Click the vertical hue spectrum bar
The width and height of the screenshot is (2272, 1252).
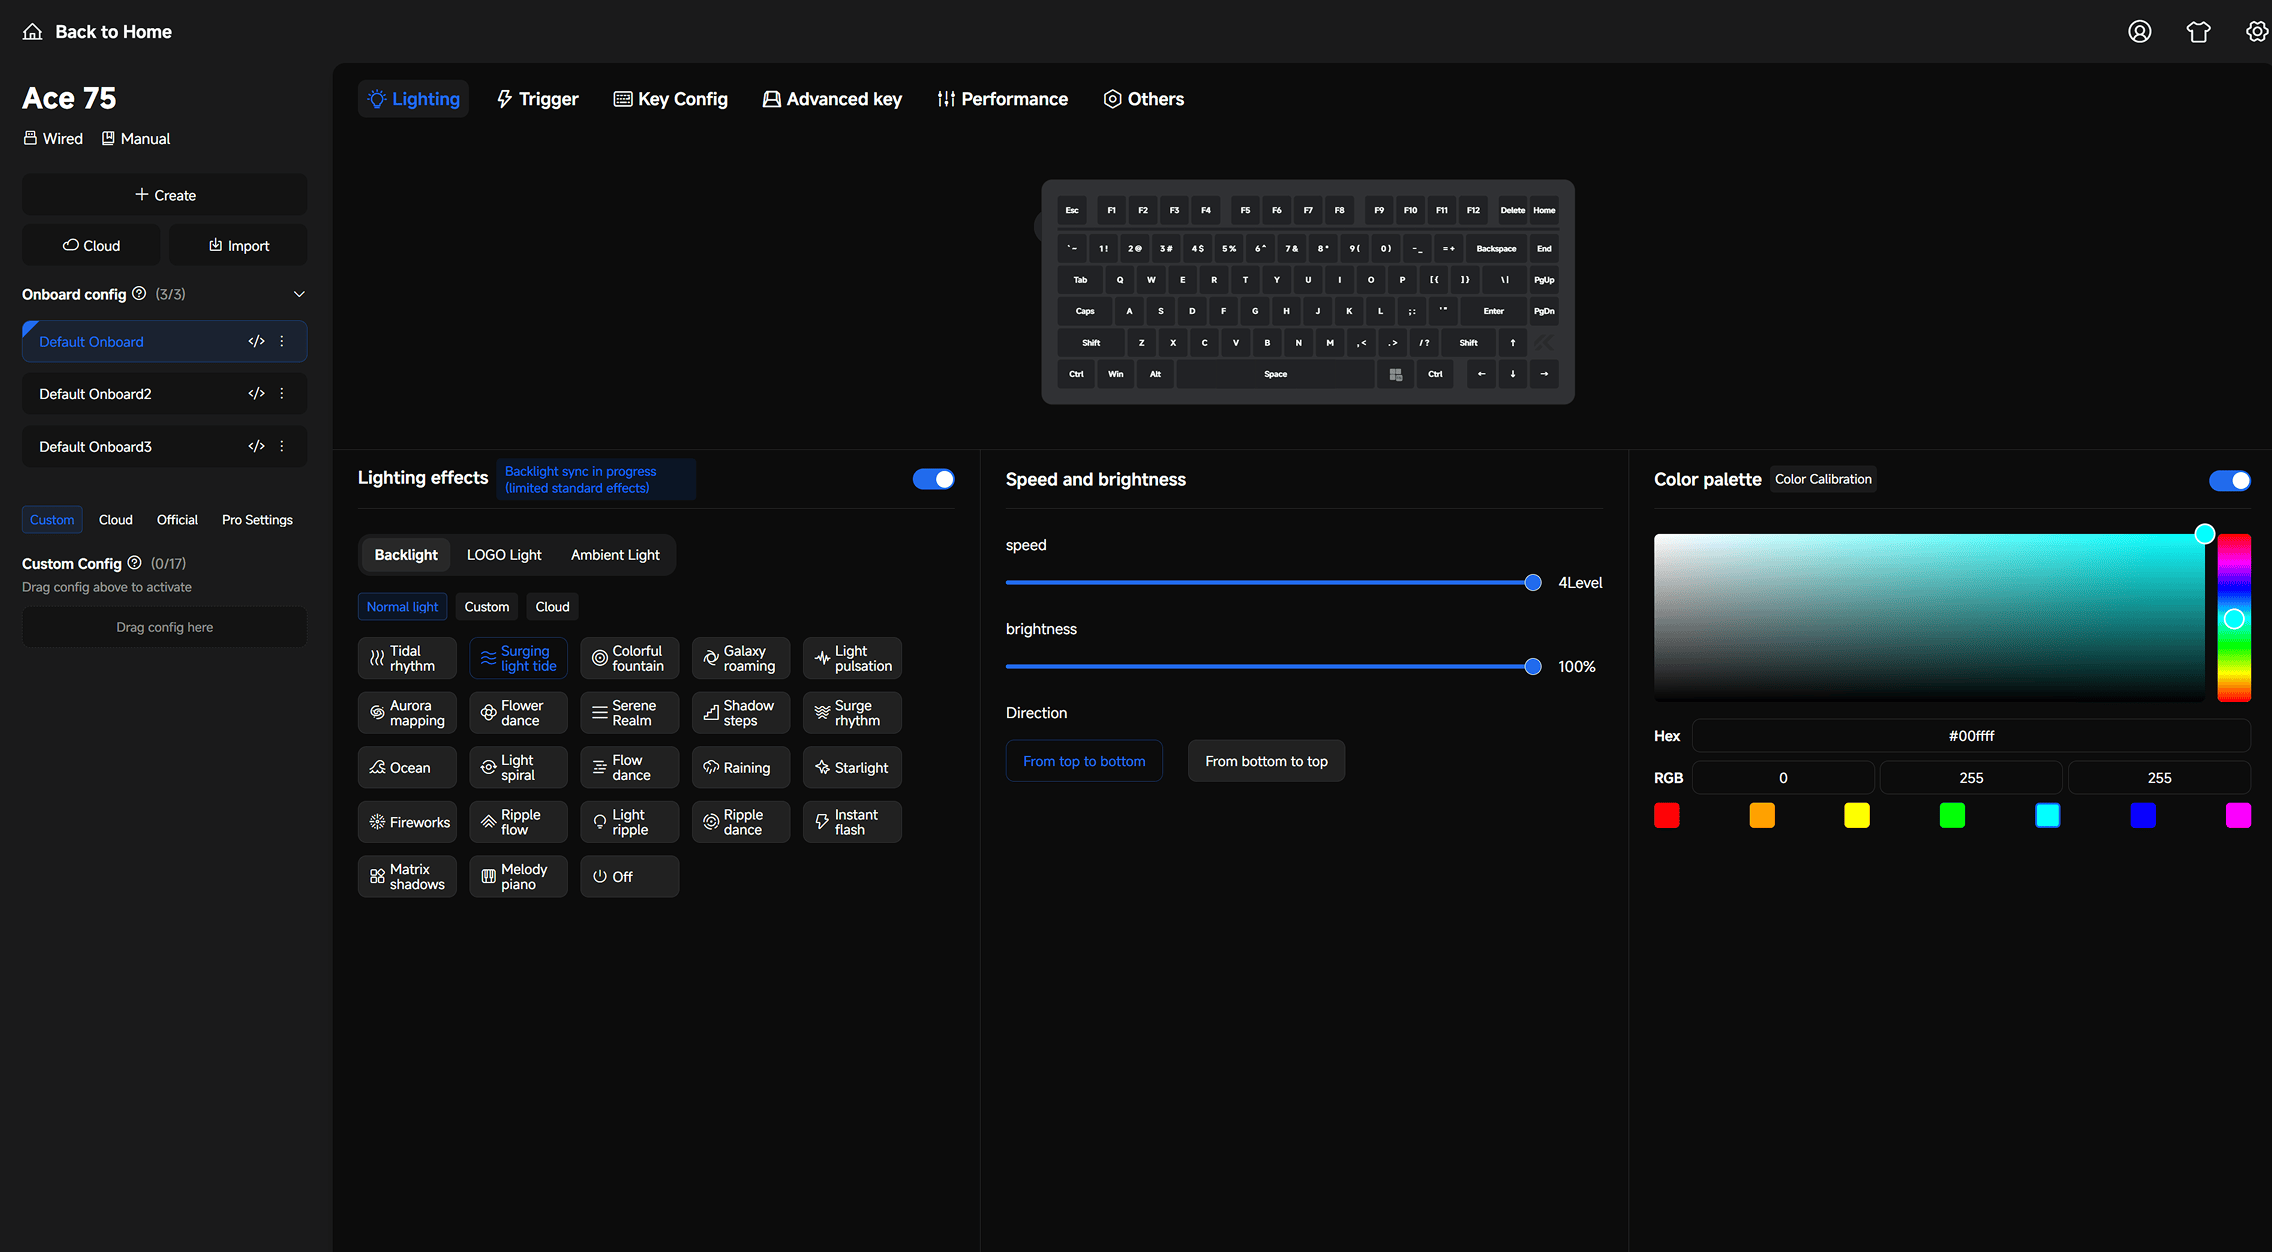click(x=2234, y=618)
